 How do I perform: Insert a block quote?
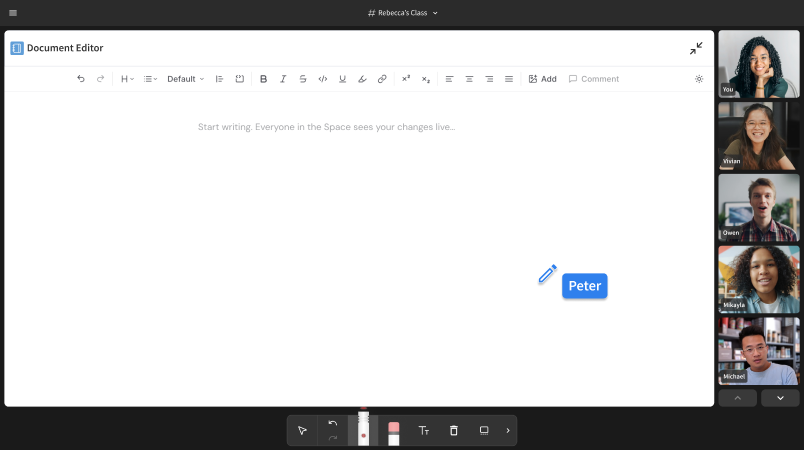[x=239, y=79]
